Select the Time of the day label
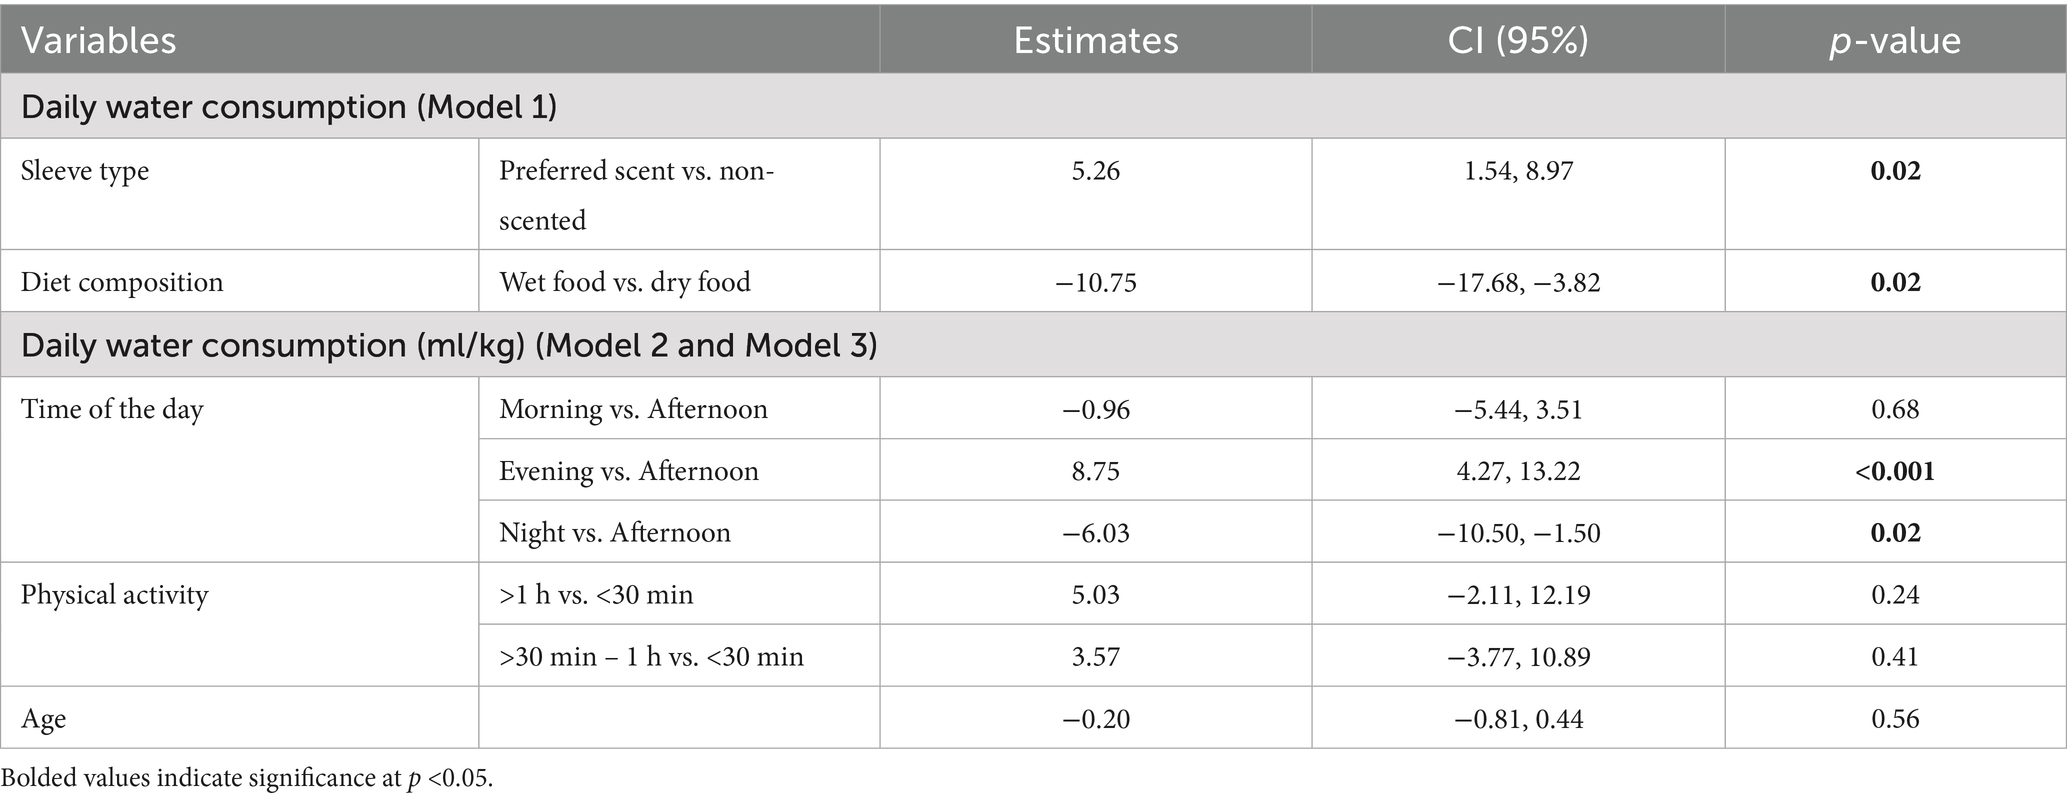This screenshot has height=800, width=2067. pos(112,409)
